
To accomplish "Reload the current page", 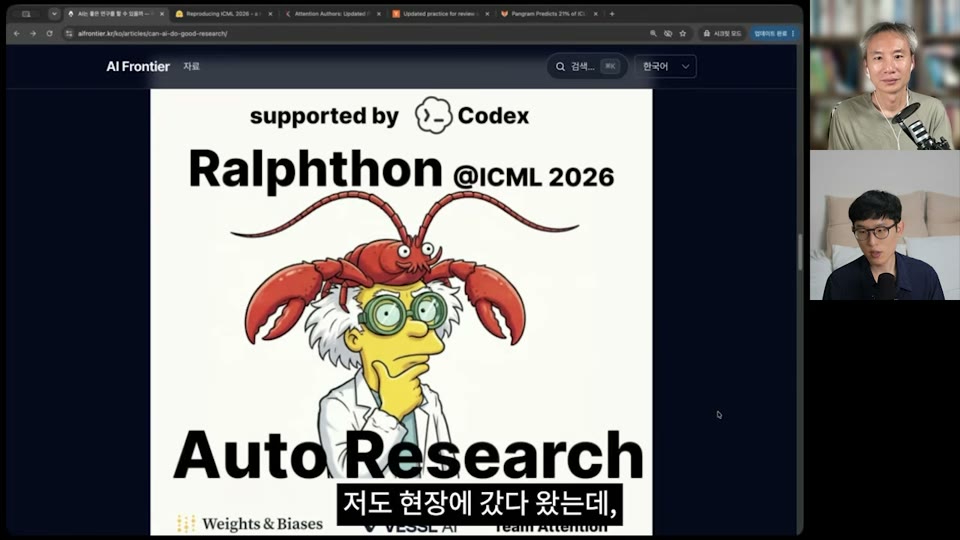I will [50, 34].
